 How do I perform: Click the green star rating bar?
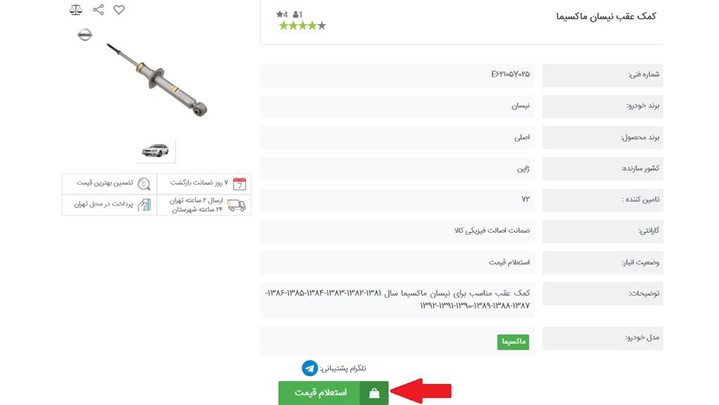(x=302, y=26)
